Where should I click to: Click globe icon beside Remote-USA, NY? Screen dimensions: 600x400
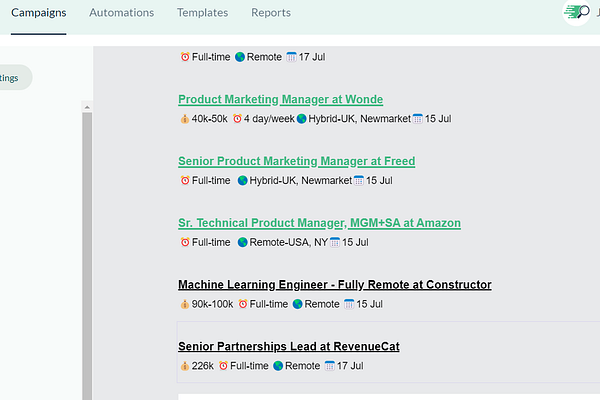242,242
